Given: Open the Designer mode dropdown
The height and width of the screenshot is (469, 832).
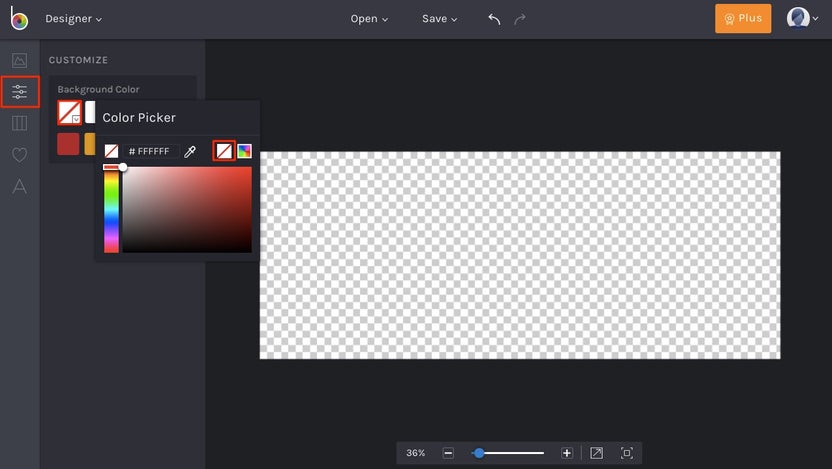Looking at the screenshot, I should (73, 19).
